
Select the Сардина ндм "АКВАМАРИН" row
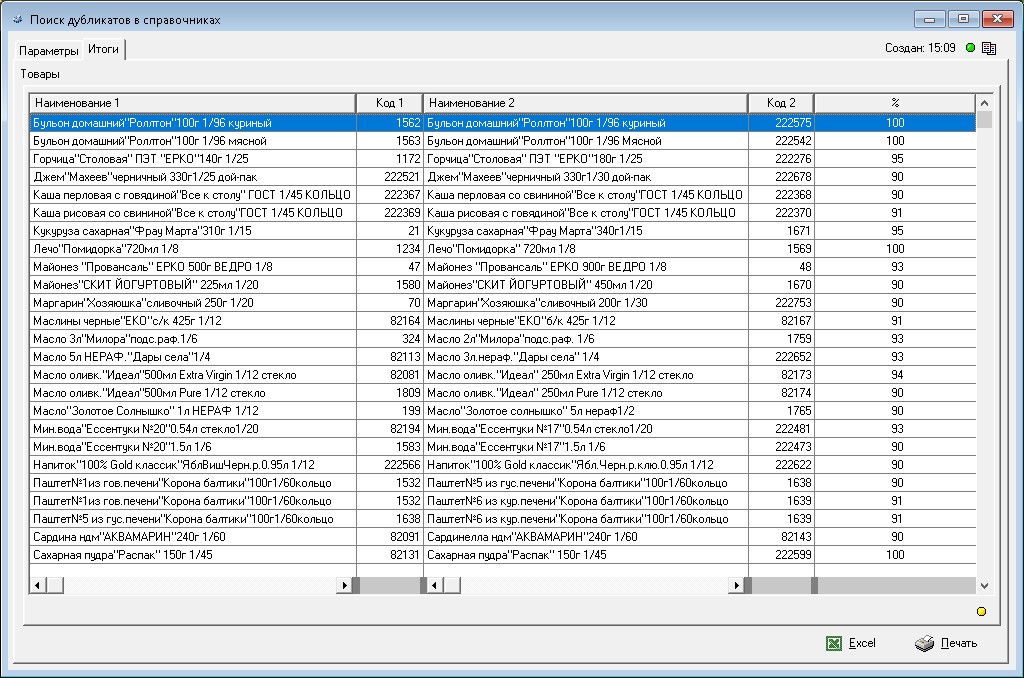pos(192,537)
